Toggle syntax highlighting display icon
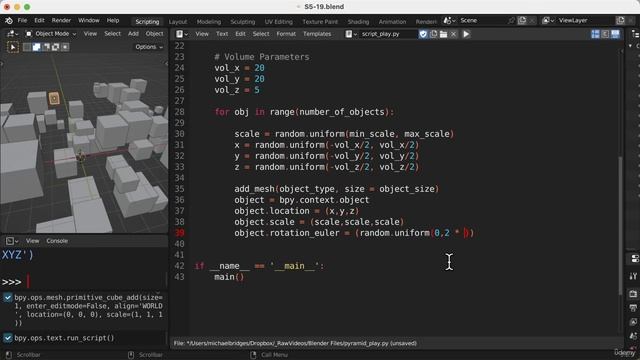The width and height of the screenshot is (640, 360). coord(615,34)
